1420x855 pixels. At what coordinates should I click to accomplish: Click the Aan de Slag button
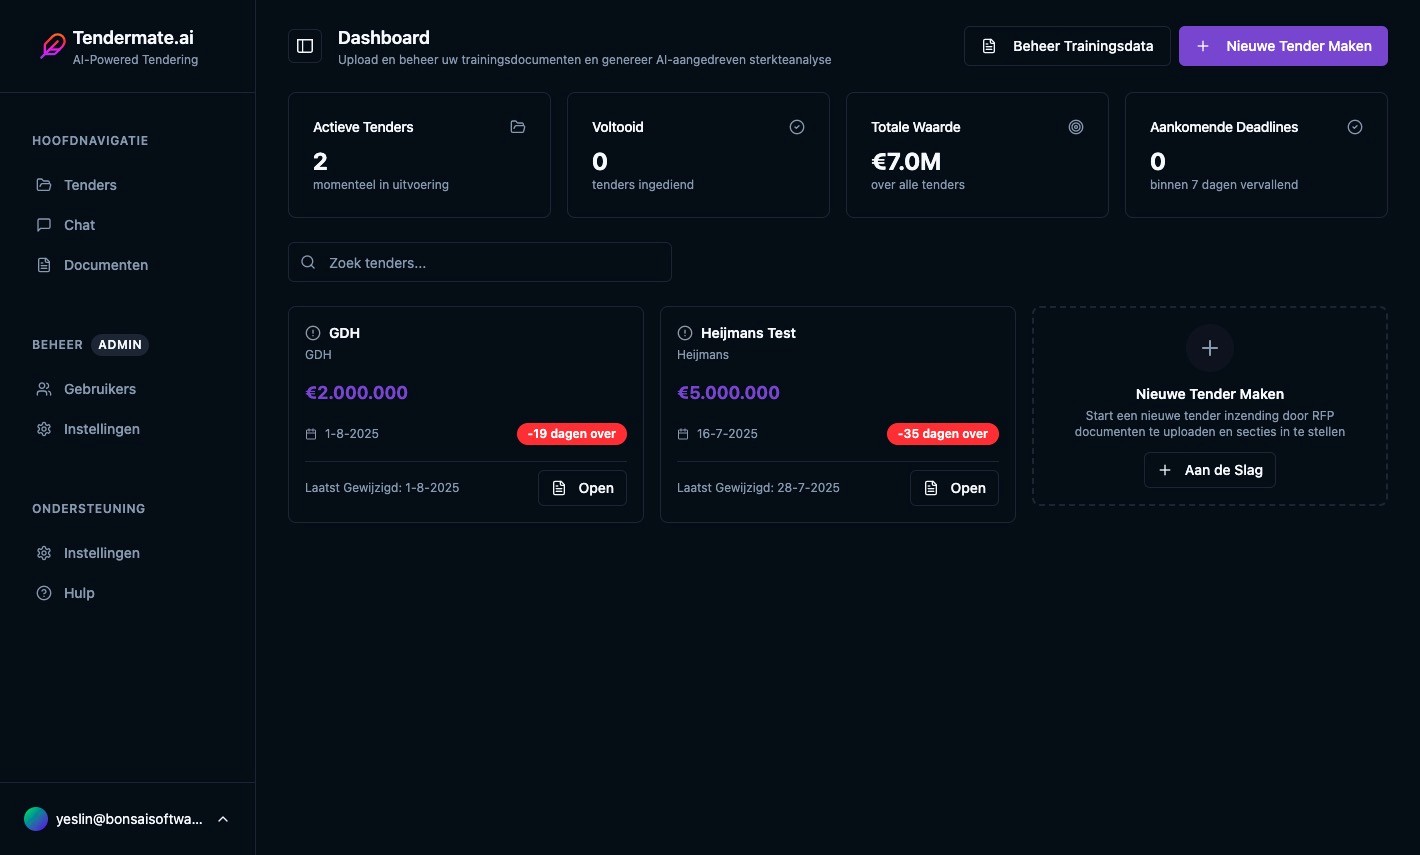click(1210, 470)
